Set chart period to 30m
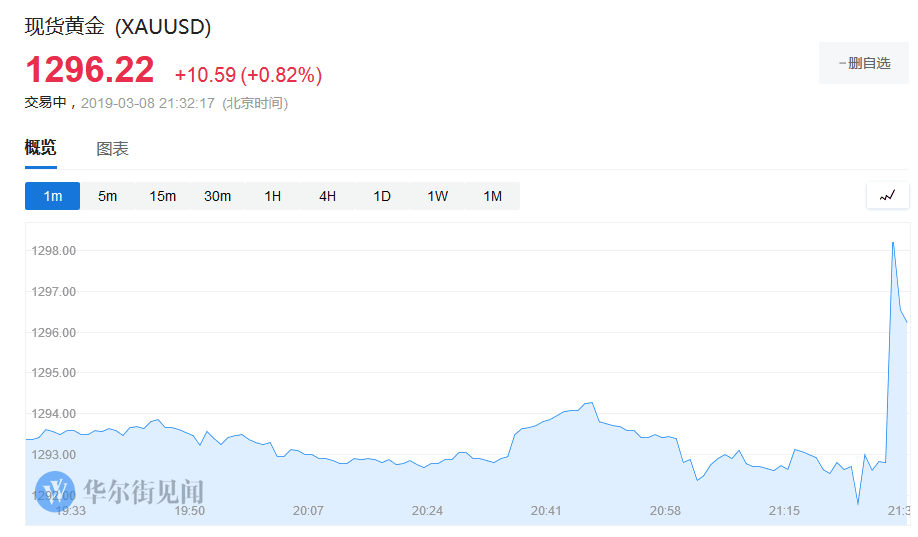918x537 pixels. [x=217, y=196]
